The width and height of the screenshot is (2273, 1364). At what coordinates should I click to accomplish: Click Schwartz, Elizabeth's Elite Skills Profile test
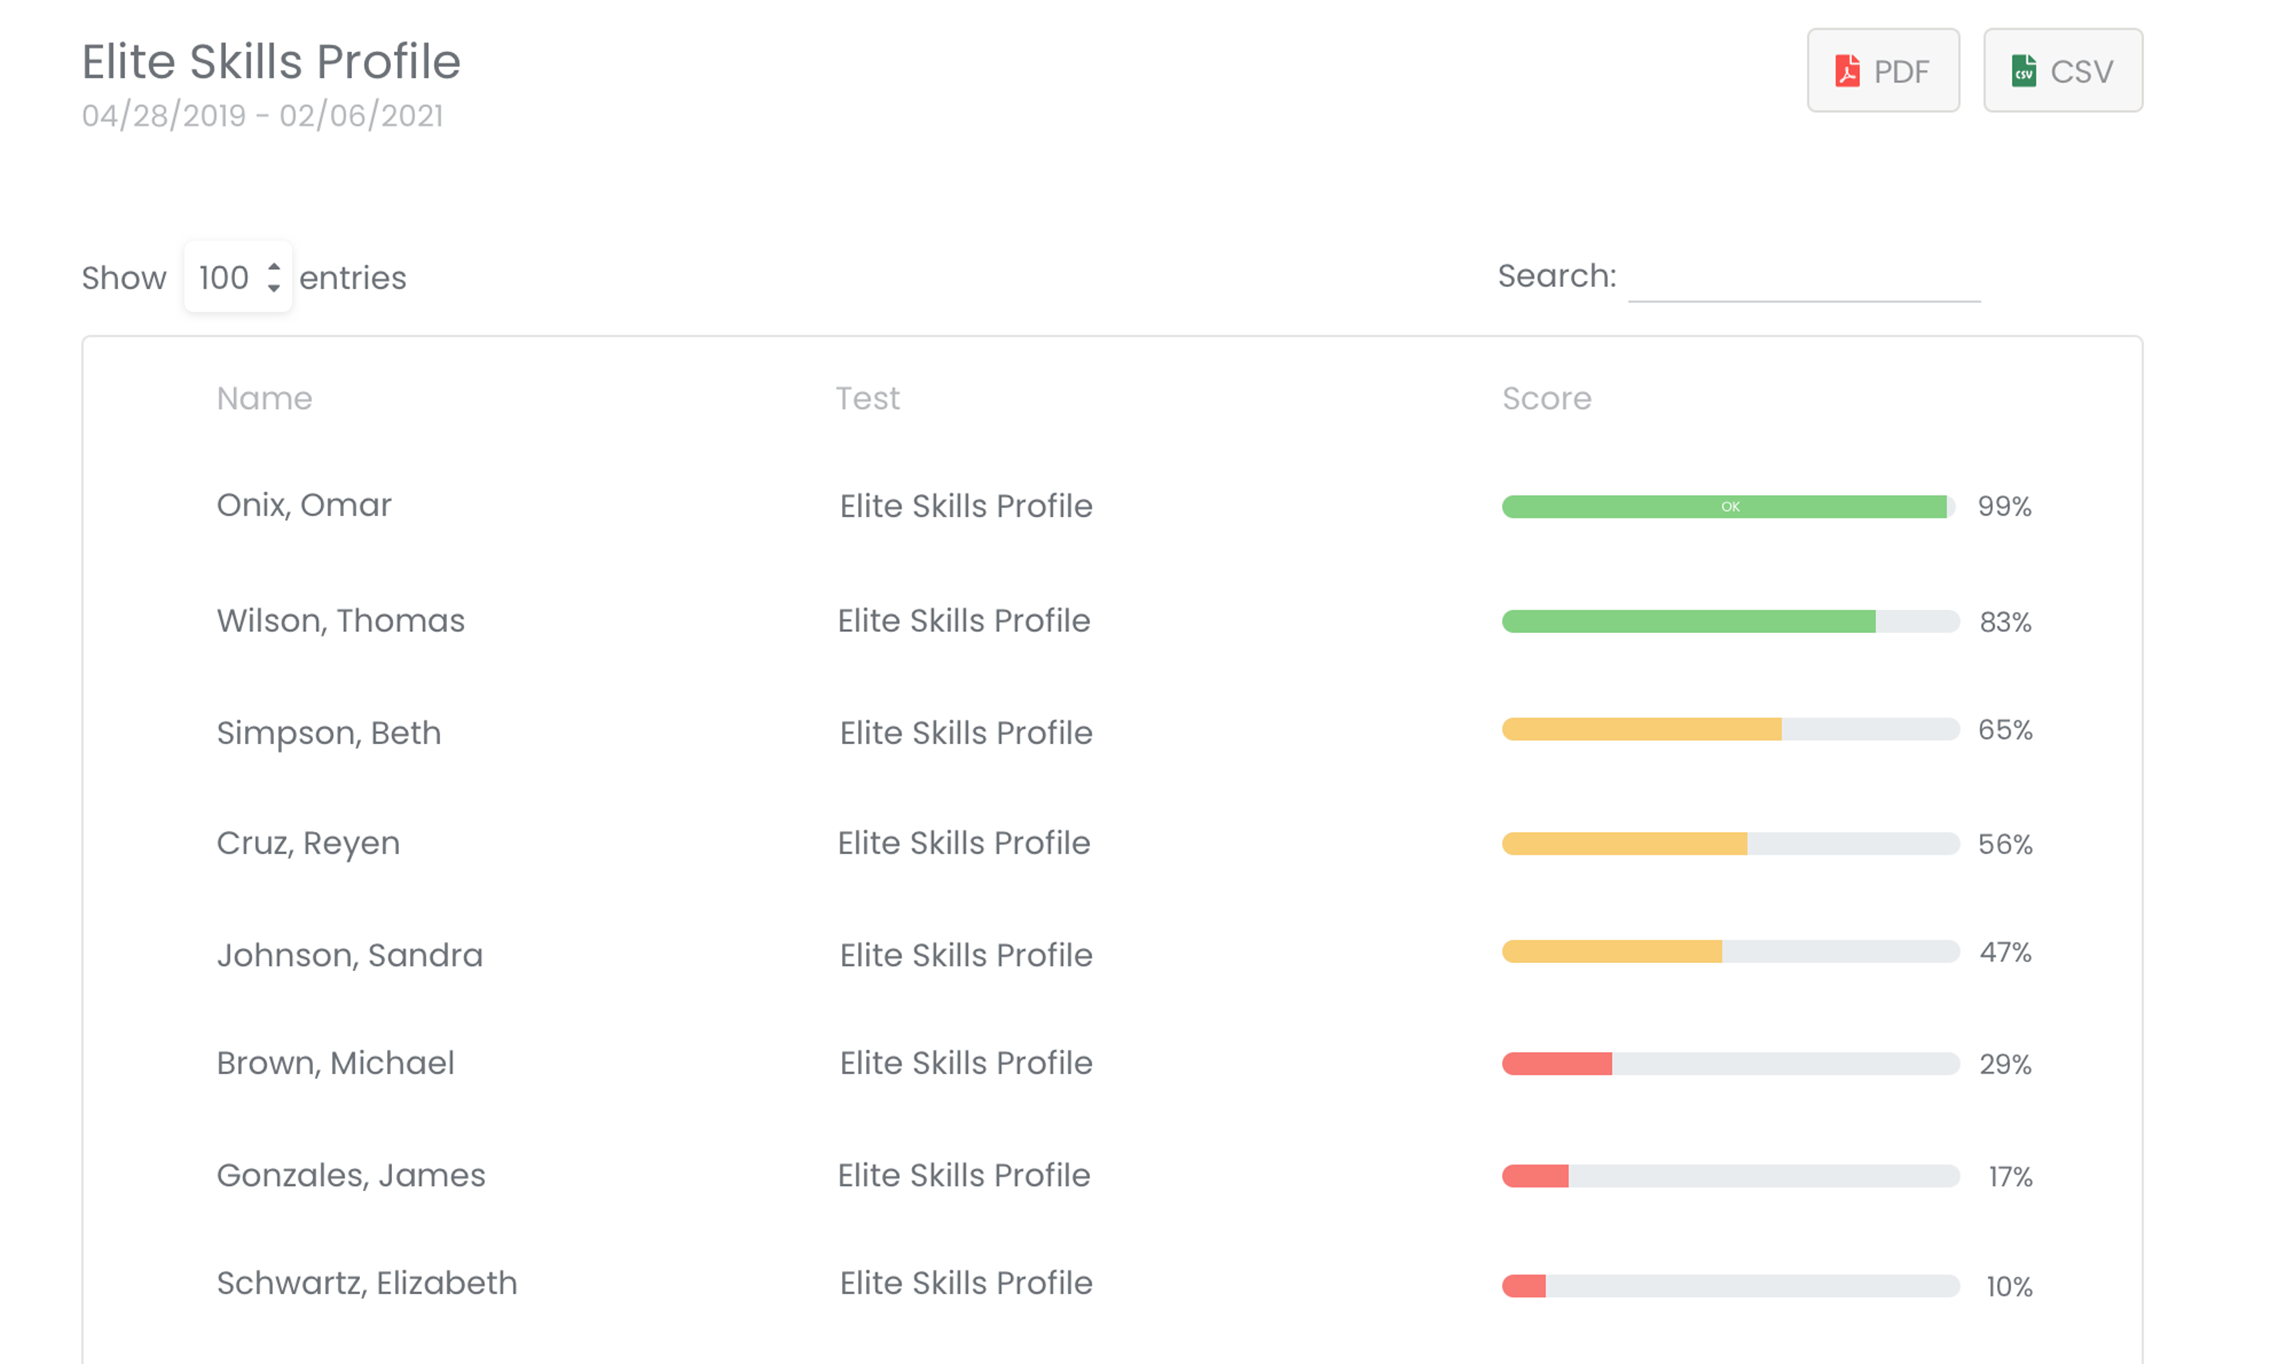(965, 1283)
